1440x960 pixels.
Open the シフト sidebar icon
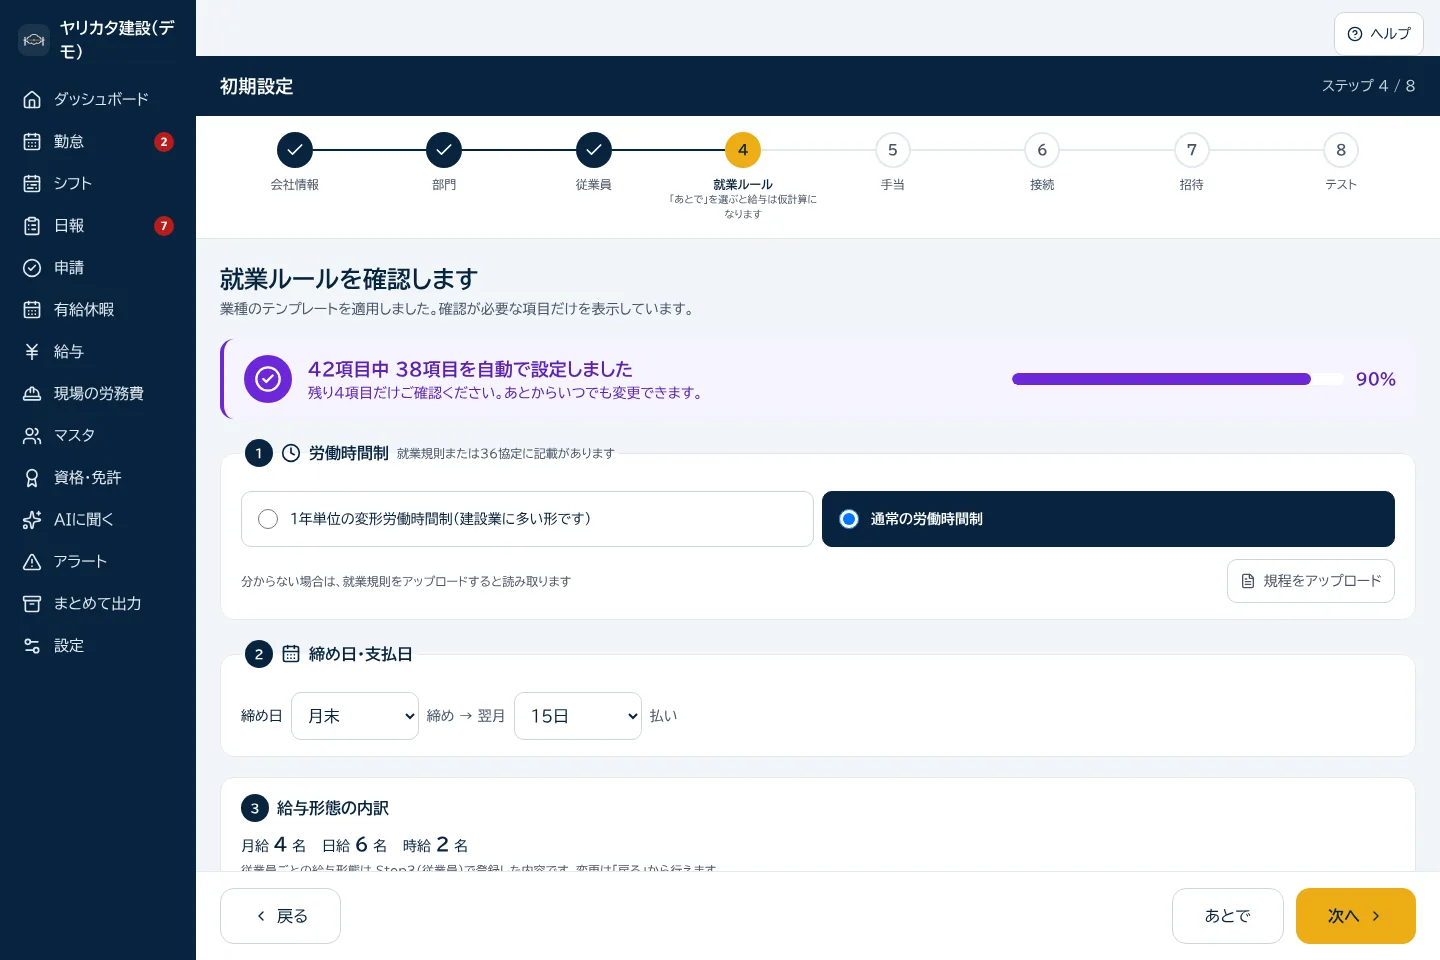click(32, 183)
